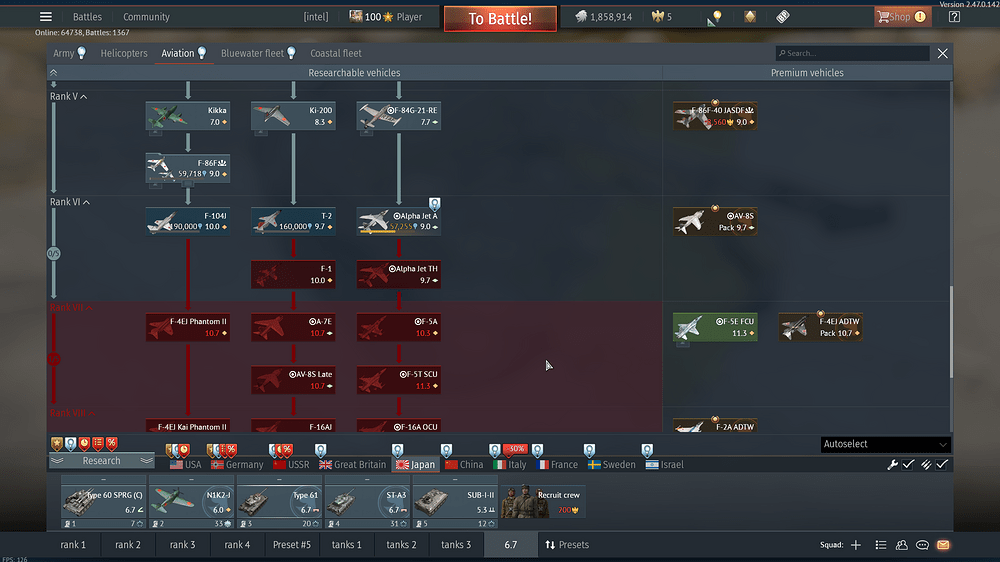Select the F-104J vehicle card
Image resolution: width=1000 pixels, height=562 pixels.
(x=187, y=221)
